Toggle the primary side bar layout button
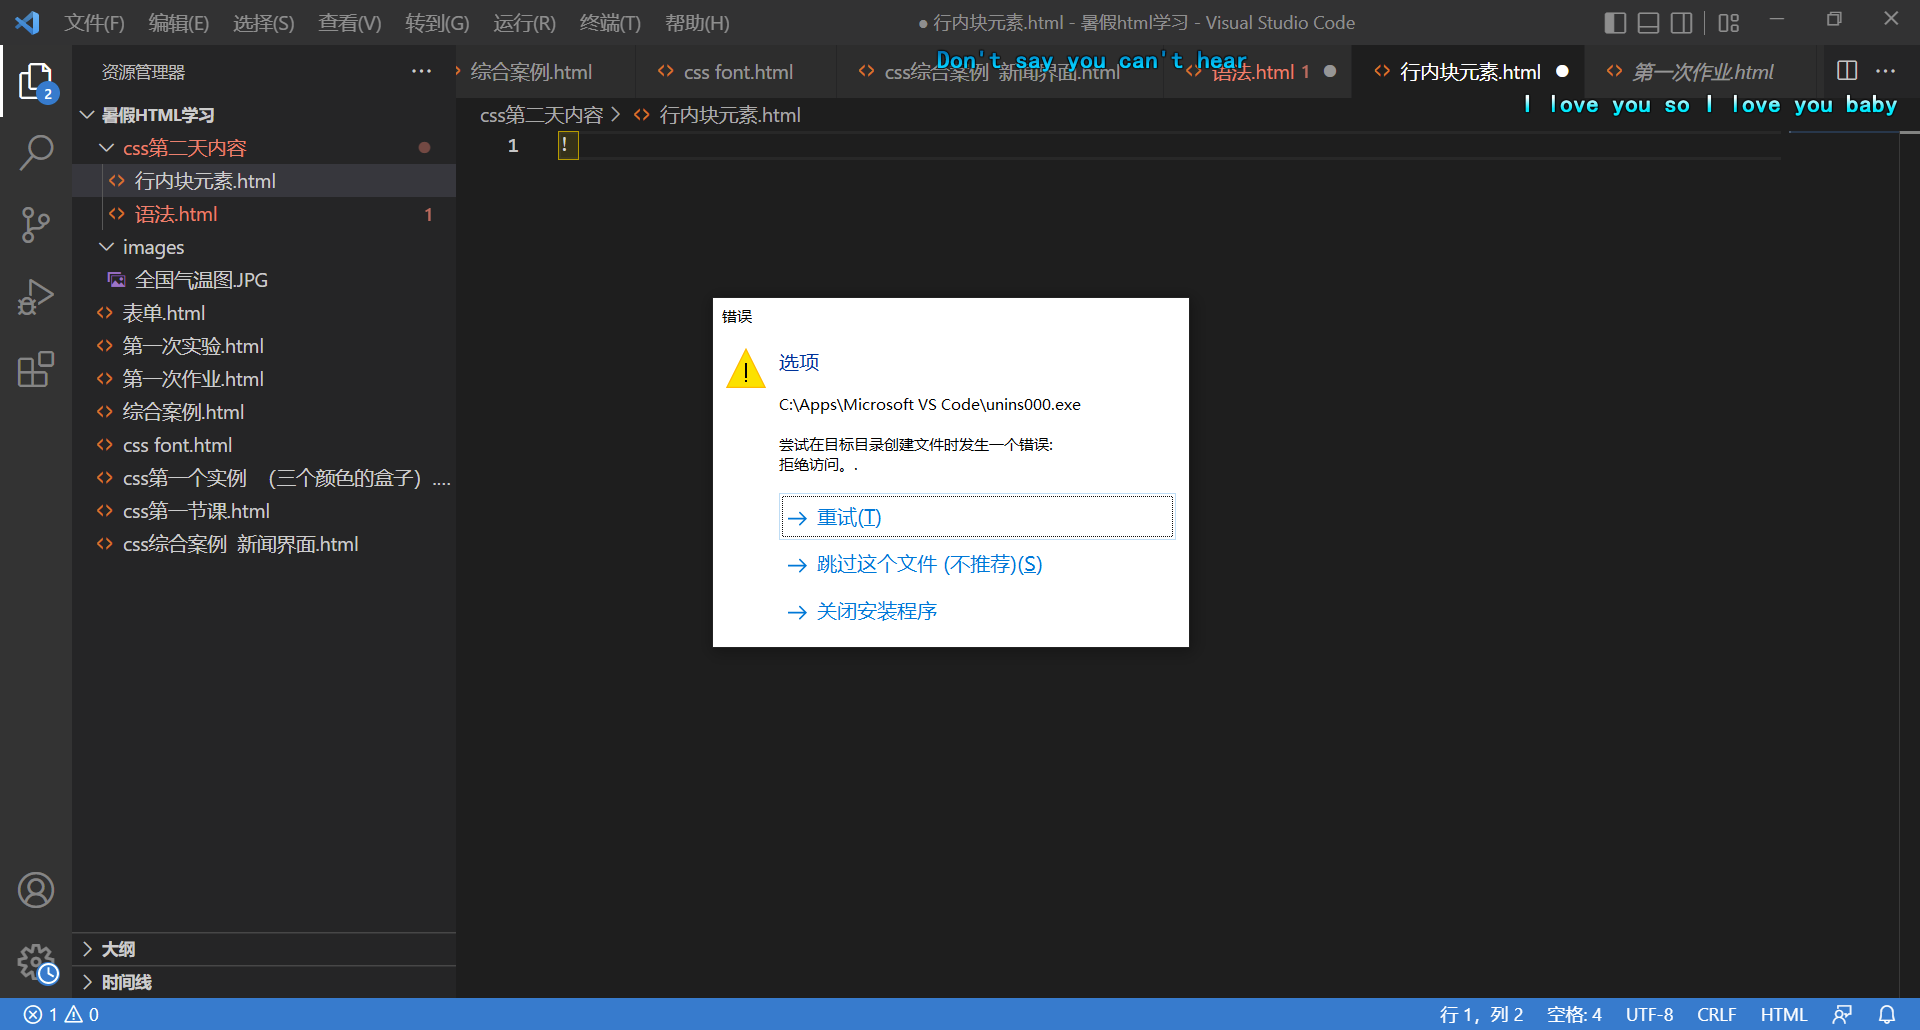 click(1614, 23)
